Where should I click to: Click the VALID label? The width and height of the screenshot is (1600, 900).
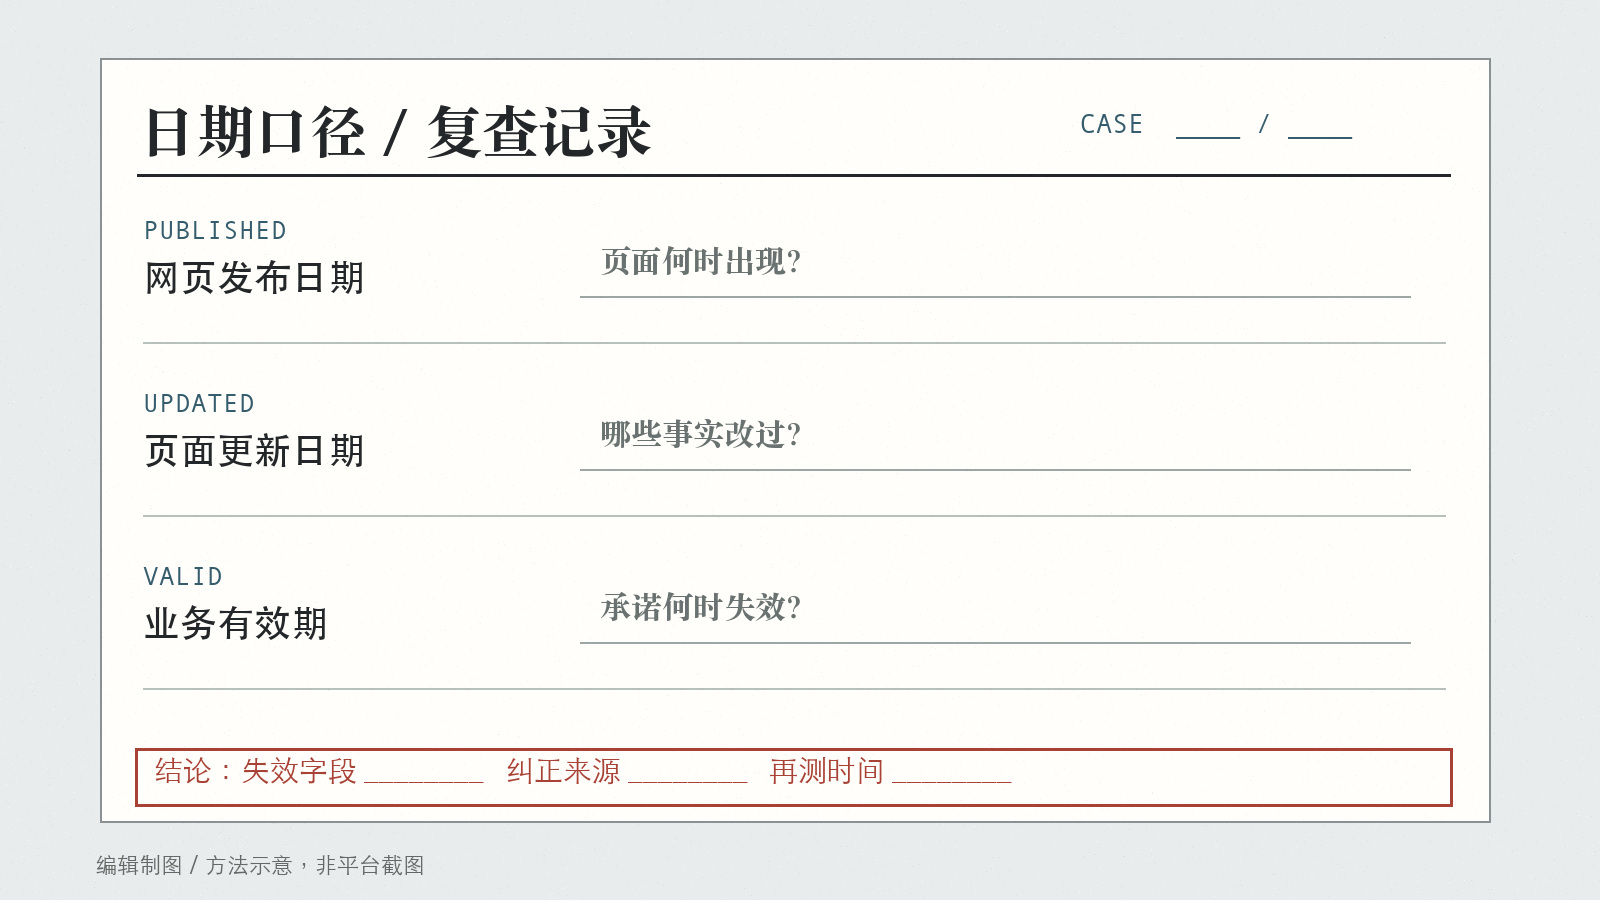[183, 577]
